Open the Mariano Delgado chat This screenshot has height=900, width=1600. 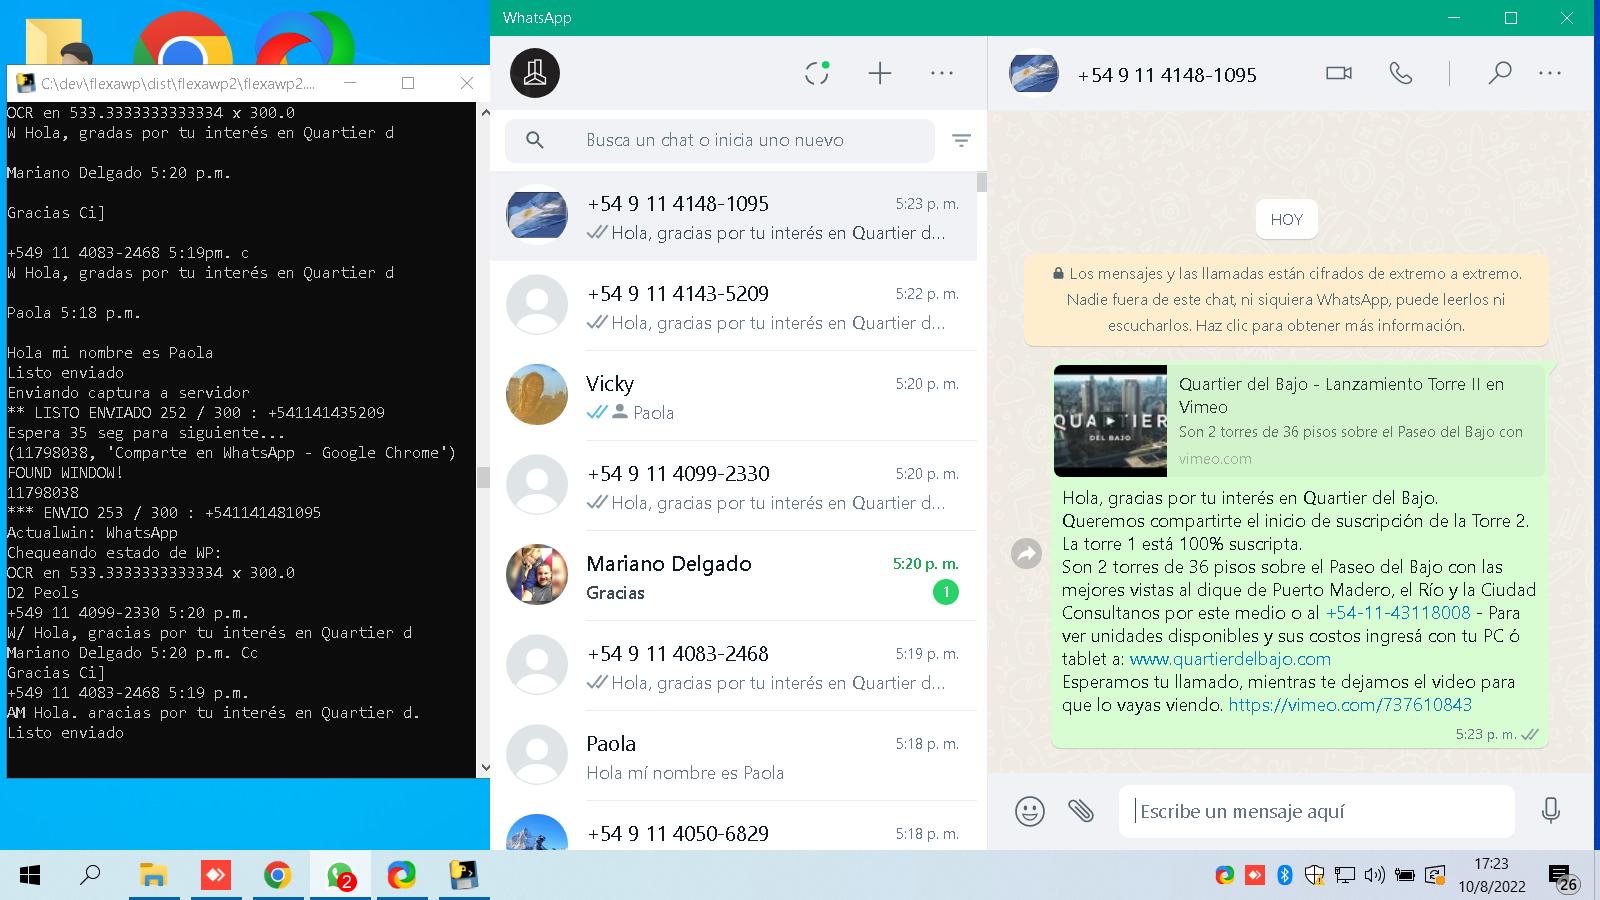pos(733,576)
